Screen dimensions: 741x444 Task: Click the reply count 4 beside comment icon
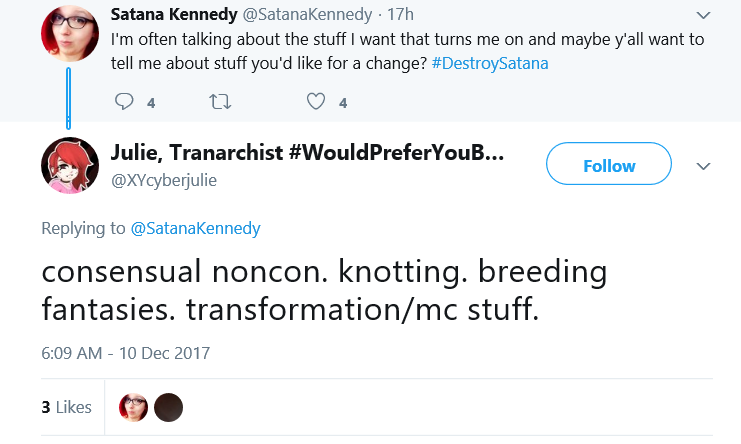pyautogui.click(x=151, y=103)
